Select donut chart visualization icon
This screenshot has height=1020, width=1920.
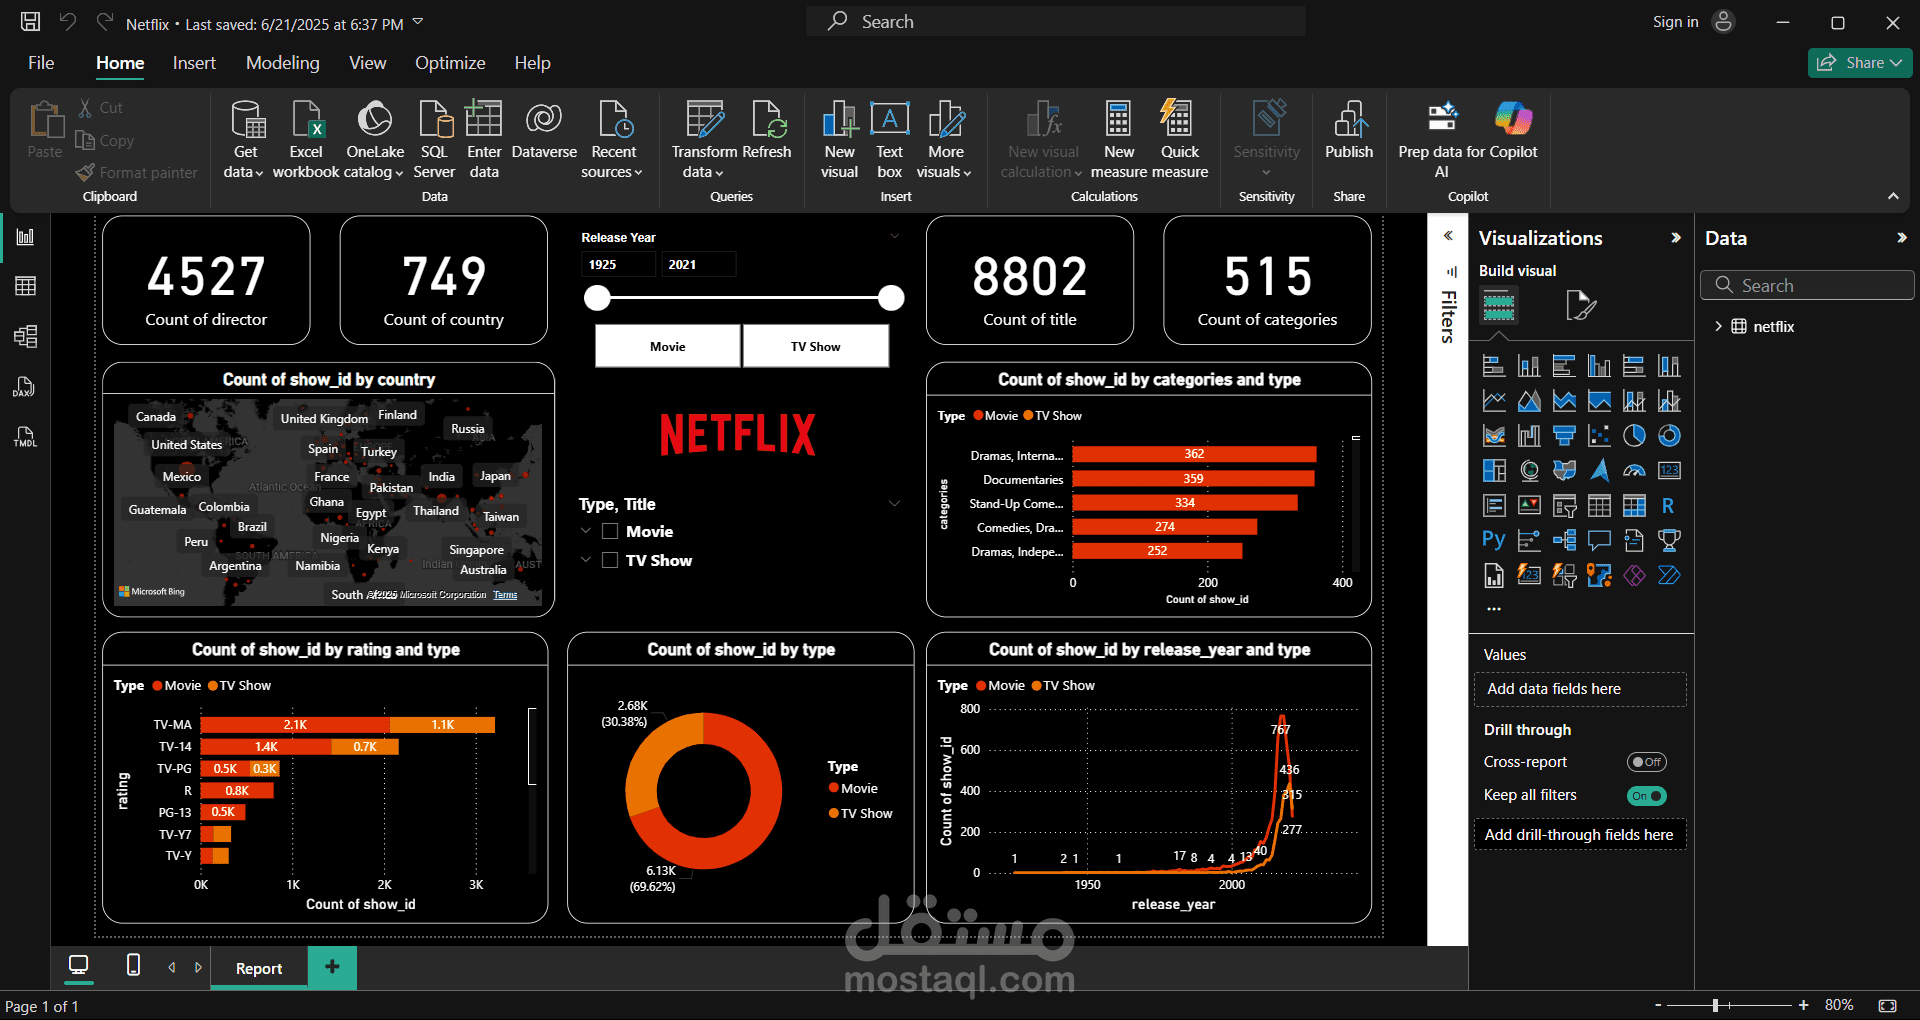click(x=1669, y=436)
